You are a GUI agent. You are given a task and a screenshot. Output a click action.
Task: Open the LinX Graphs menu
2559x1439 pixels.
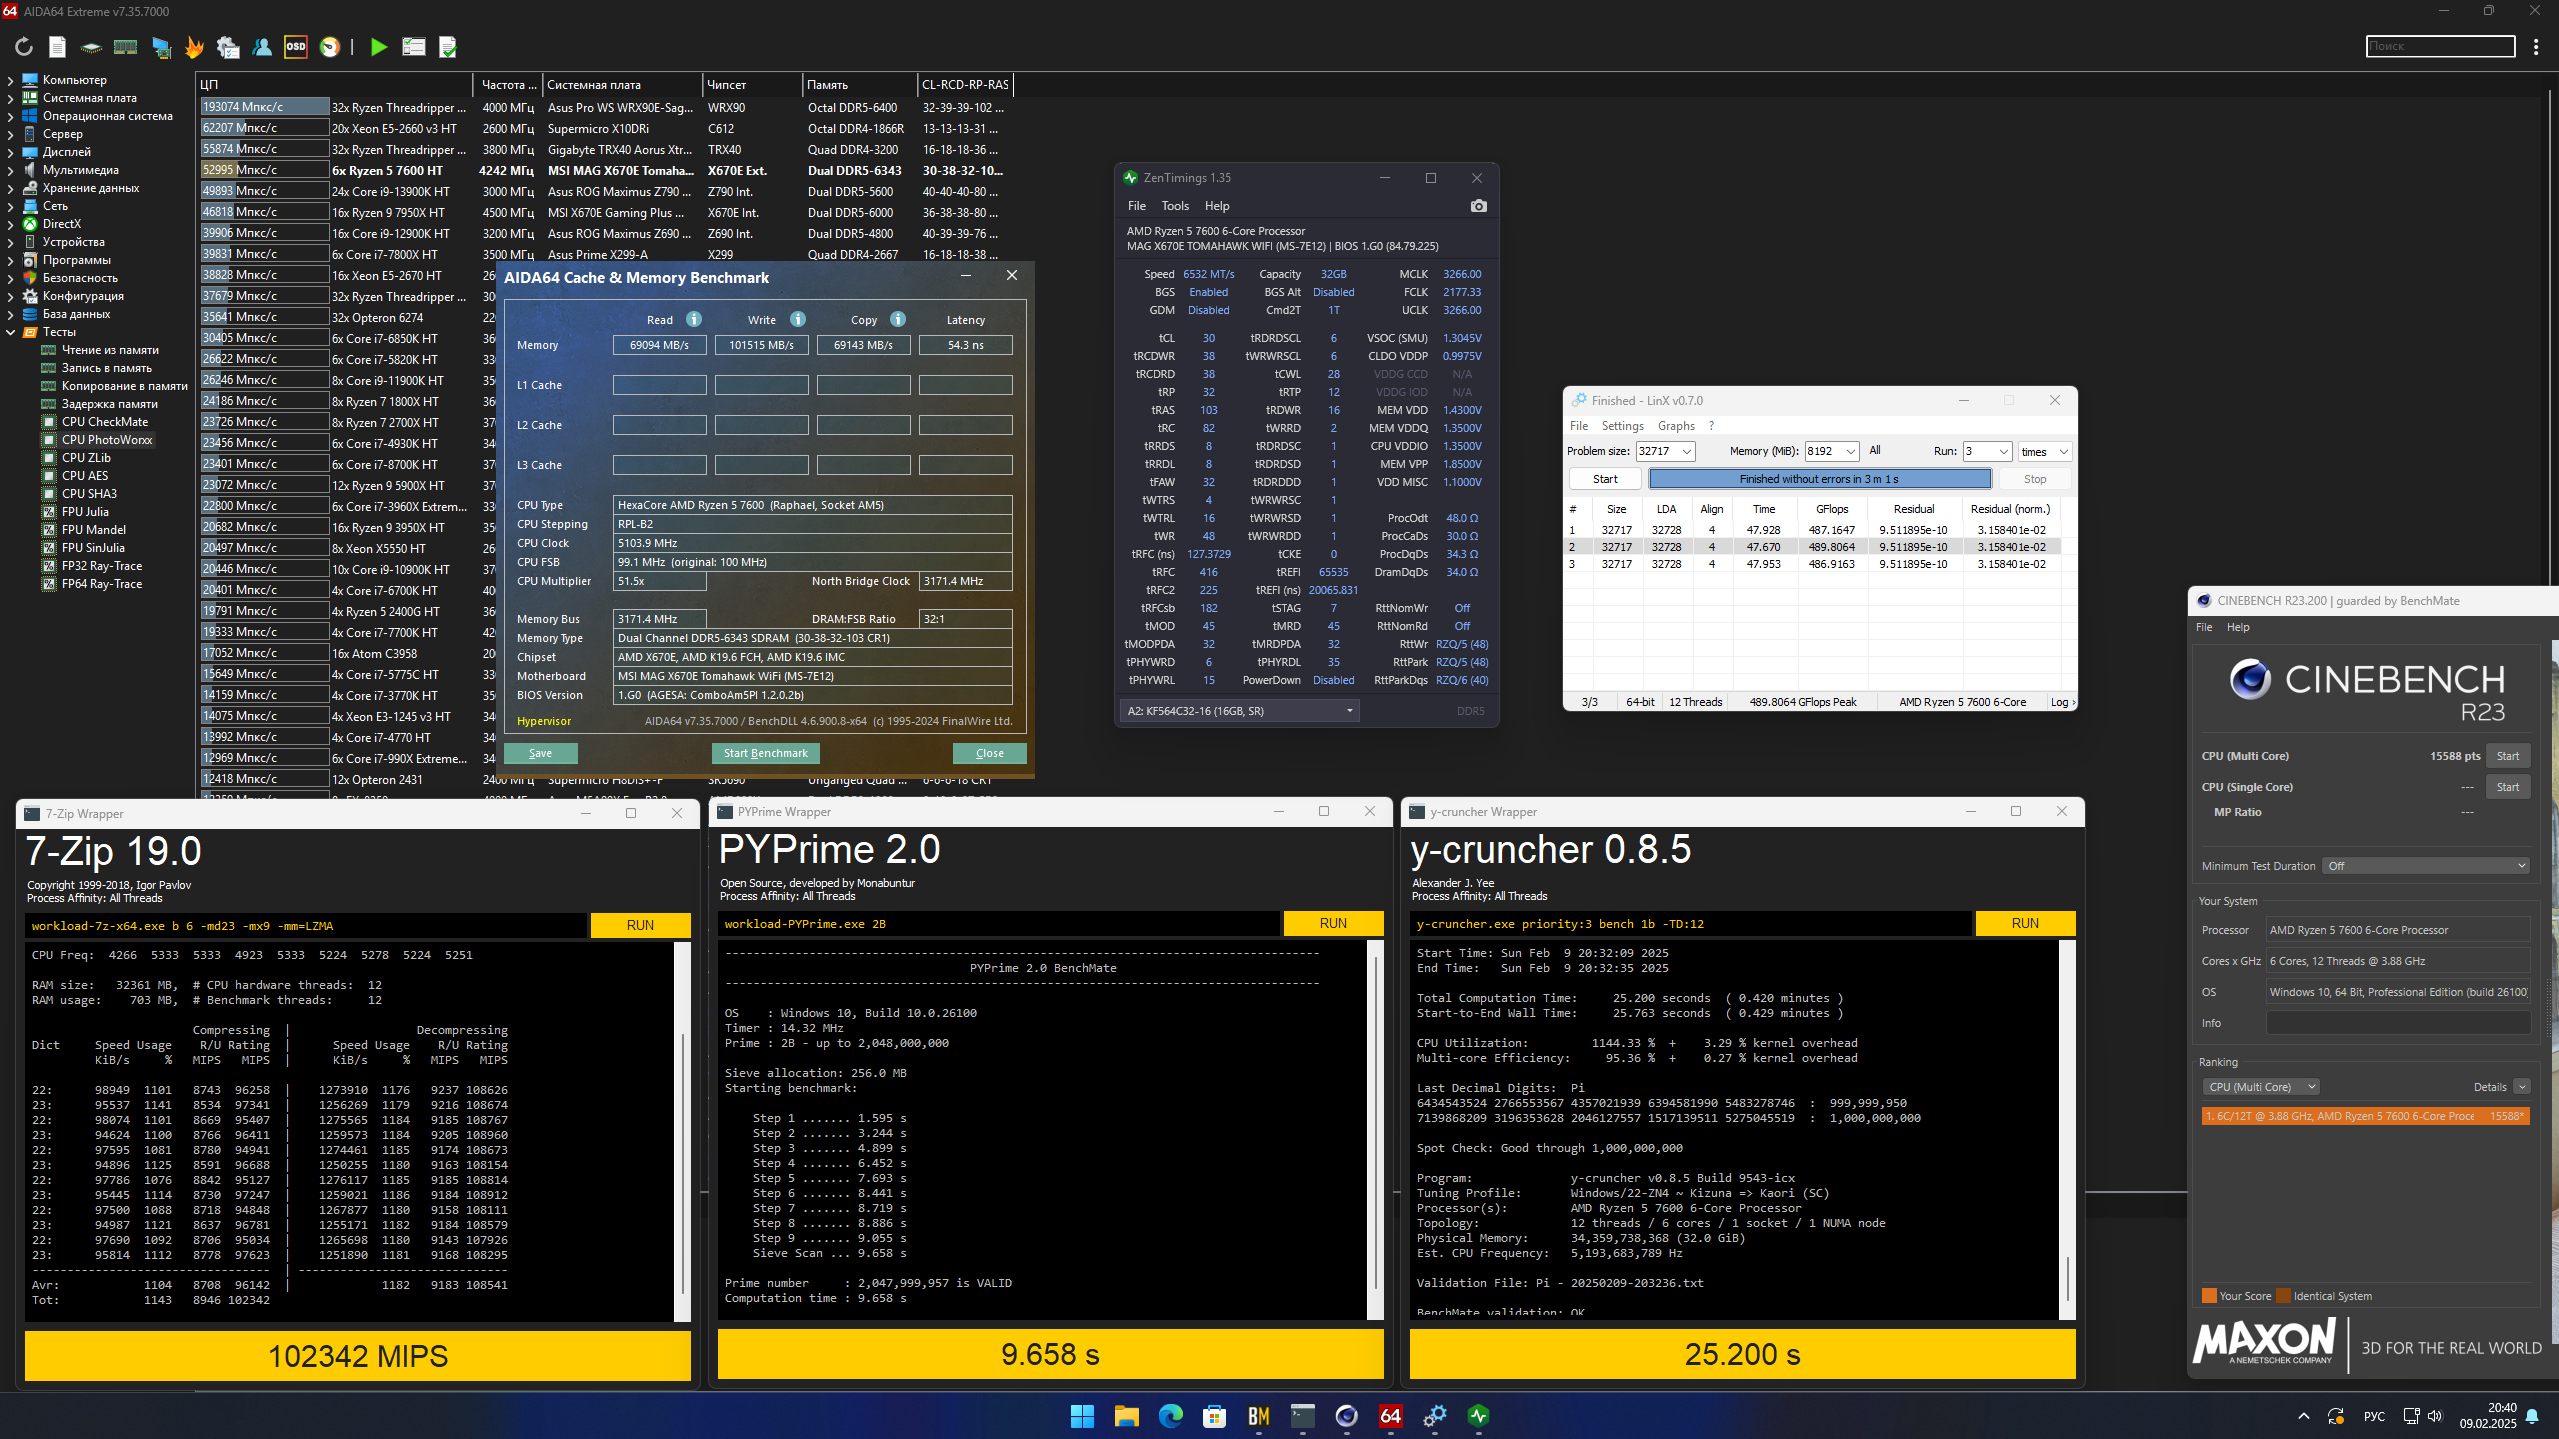[1675, 426]
